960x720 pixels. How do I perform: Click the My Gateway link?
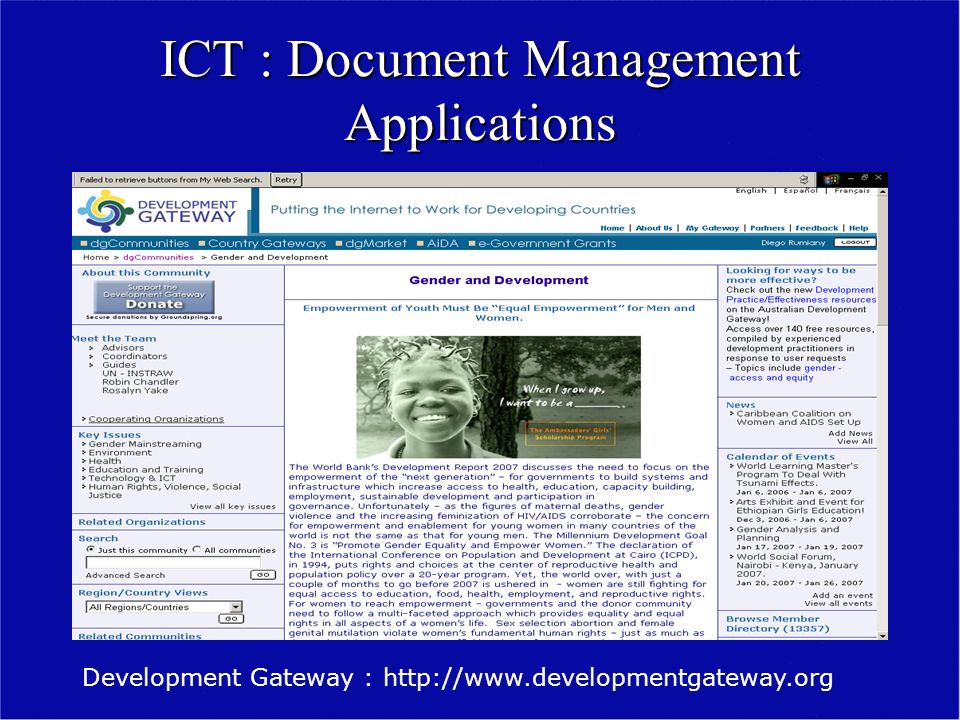(712, 228)
